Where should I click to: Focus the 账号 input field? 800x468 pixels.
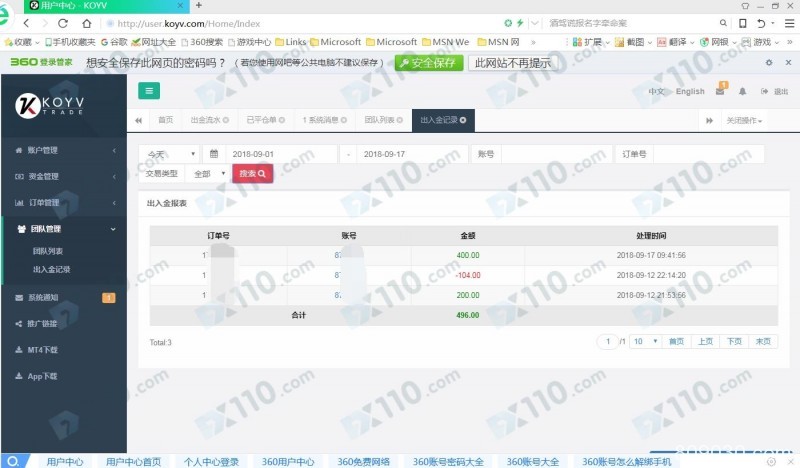tap(557, 154)
